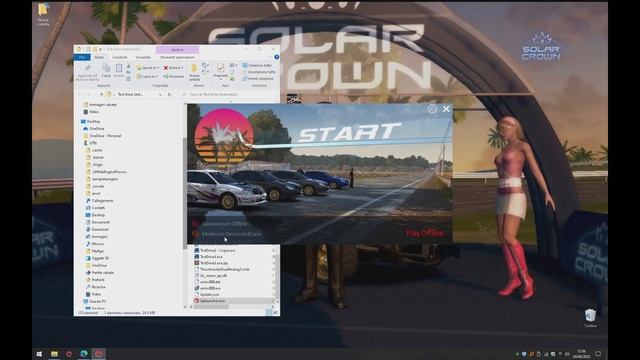This screenshot has width=640, height=360.
Task: Open the Cestino desktop icon
Action: tap(590, 318)
